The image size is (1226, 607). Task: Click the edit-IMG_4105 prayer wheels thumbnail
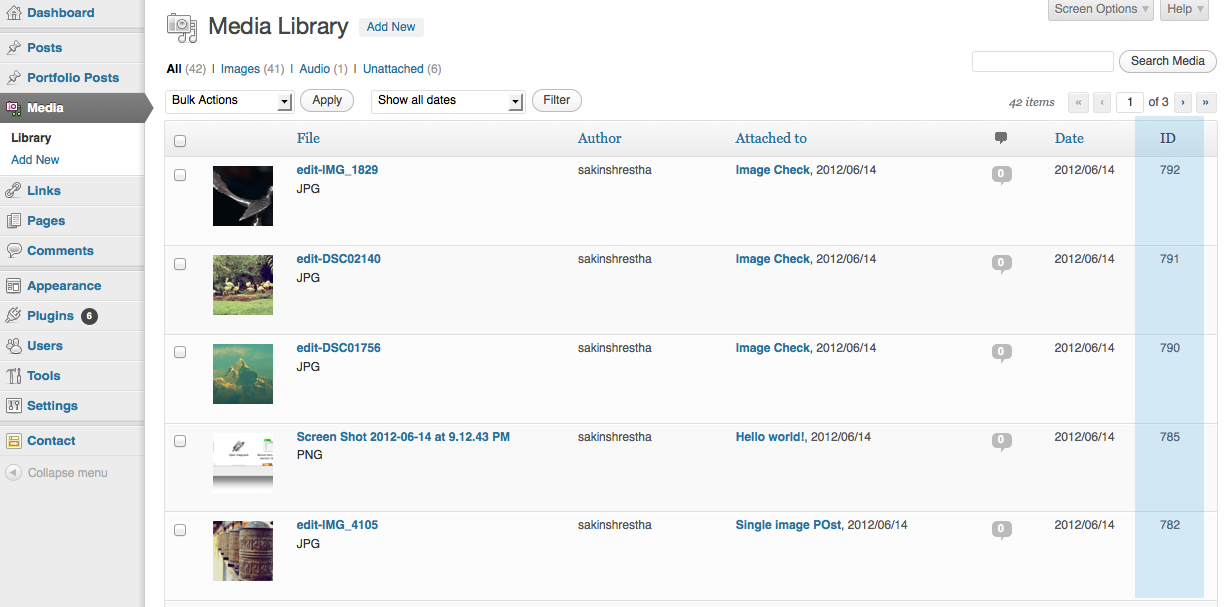coord(243,551)
